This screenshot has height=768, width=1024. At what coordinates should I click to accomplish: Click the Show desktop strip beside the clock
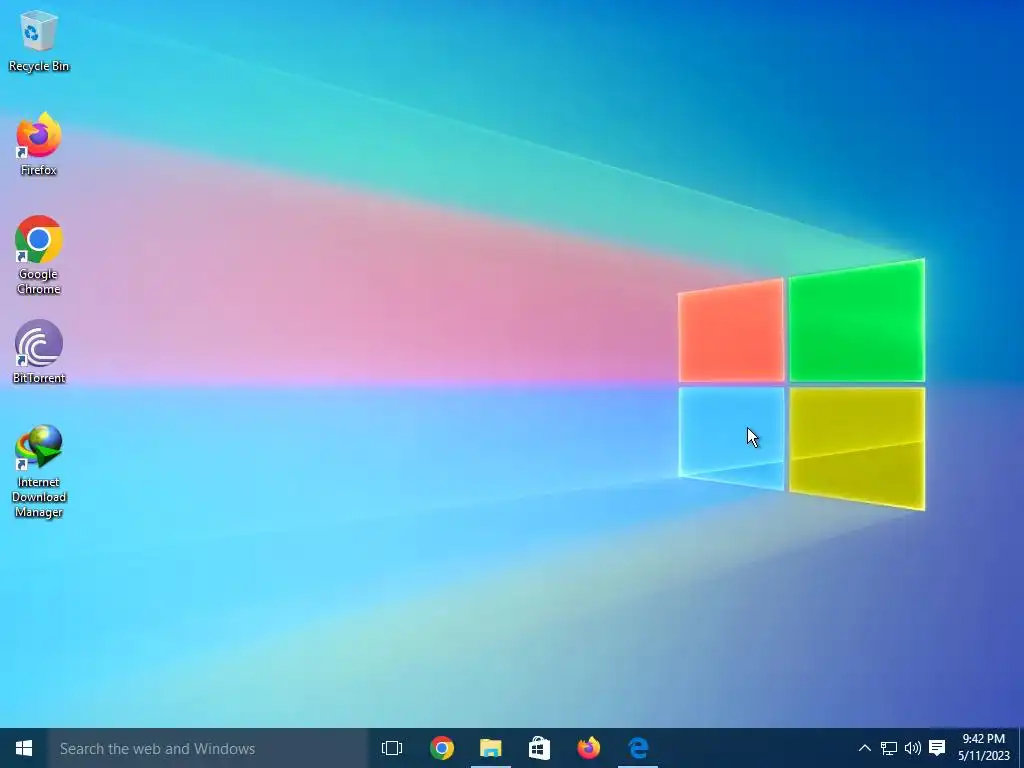(1021, 748)
